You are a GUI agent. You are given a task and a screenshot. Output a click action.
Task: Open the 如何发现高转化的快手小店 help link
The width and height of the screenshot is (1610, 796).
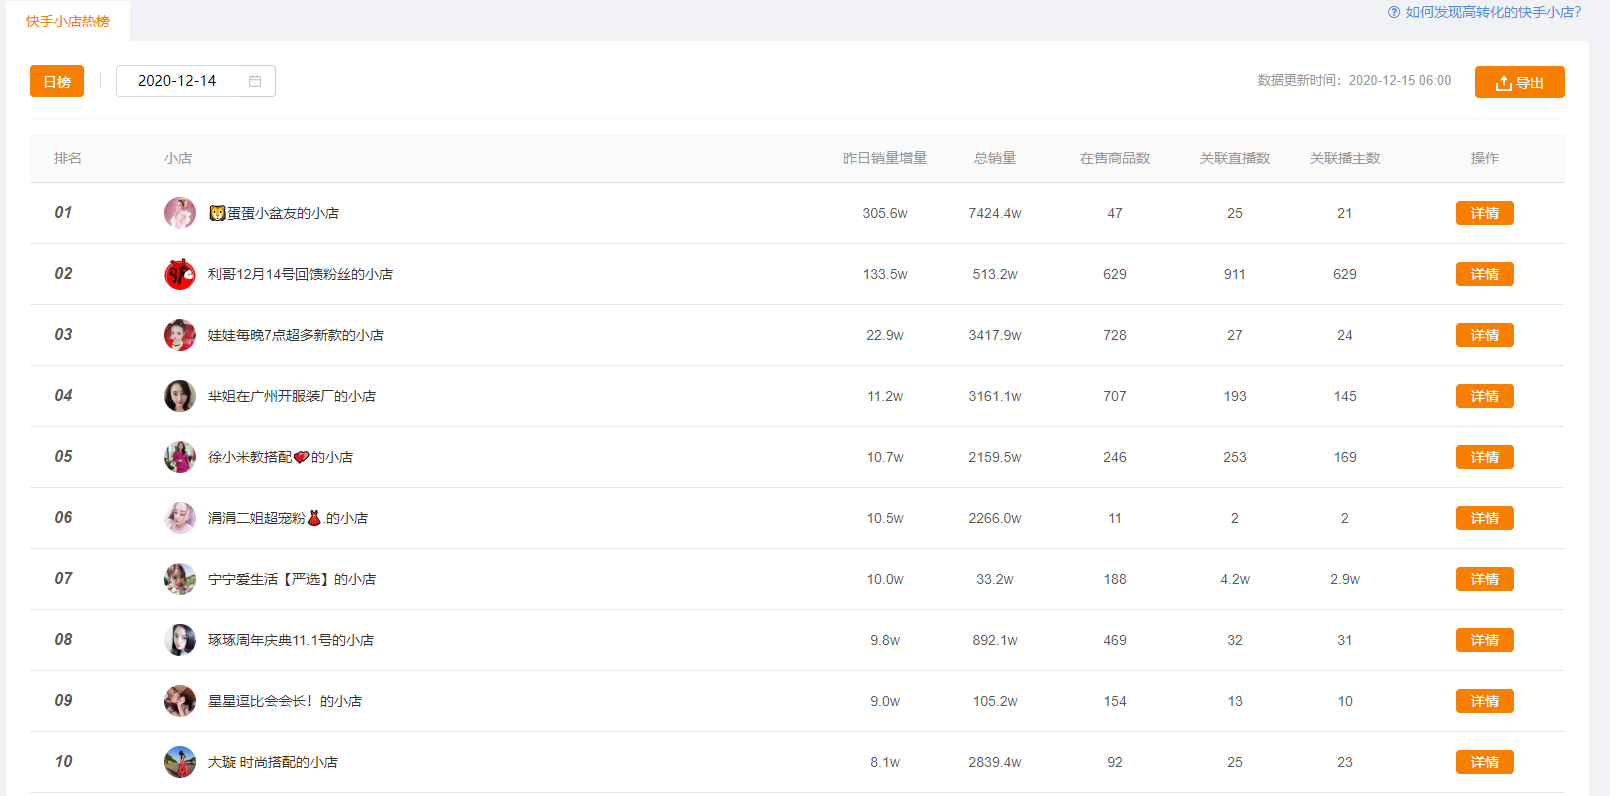pos(1493,12)
